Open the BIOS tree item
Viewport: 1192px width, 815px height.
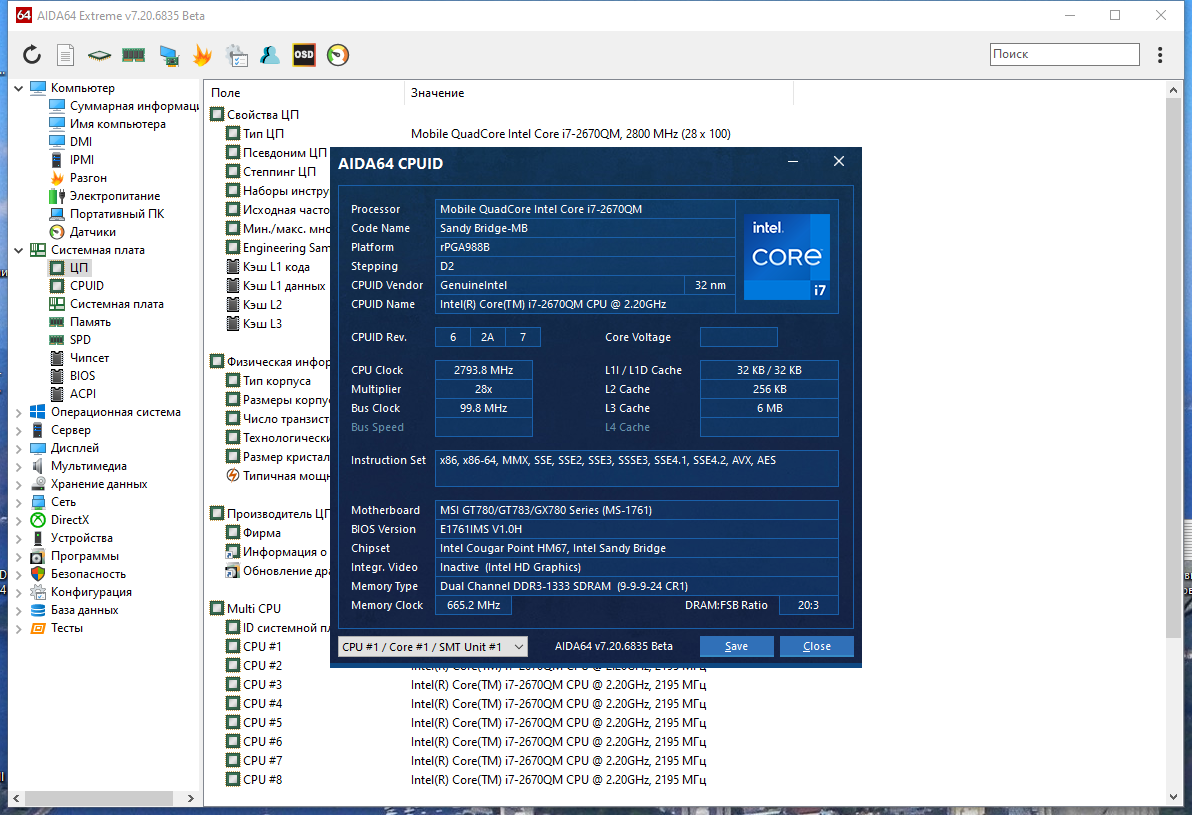(72, 376)
